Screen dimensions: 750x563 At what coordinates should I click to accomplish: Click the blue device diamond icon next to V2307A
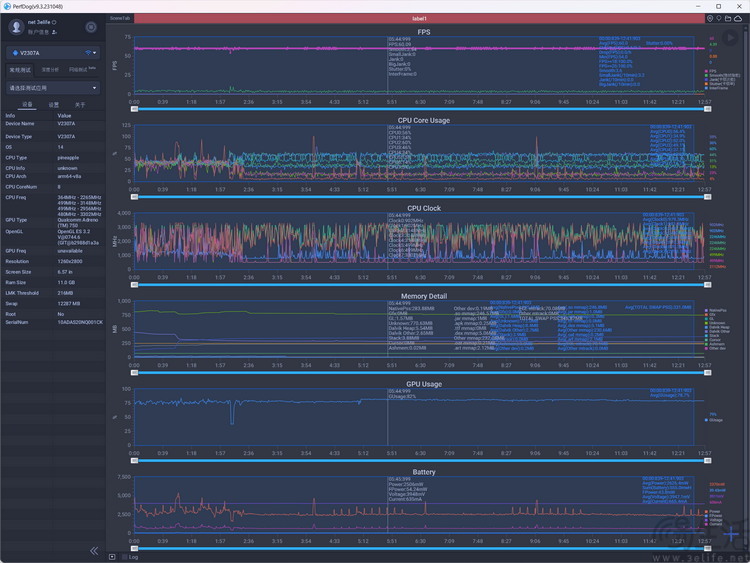click(15, 53)
